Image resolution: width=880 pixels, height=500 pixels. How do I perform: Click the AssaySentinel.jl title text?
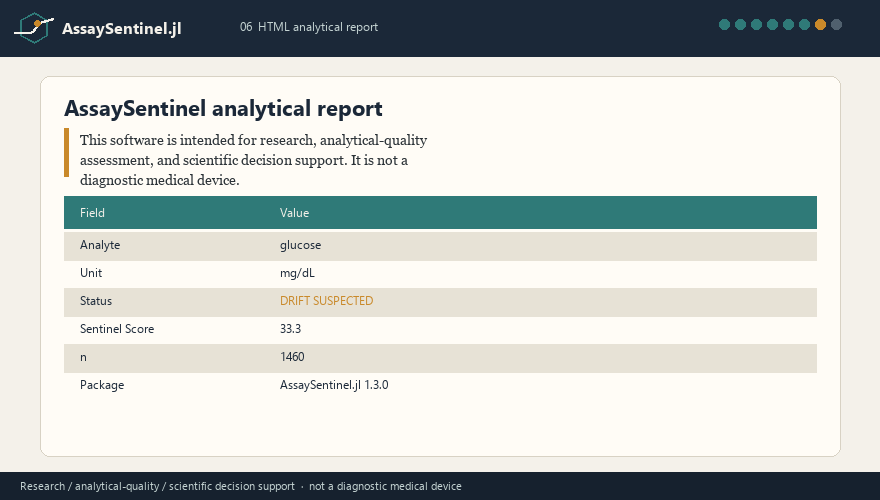tap(122, 29)
